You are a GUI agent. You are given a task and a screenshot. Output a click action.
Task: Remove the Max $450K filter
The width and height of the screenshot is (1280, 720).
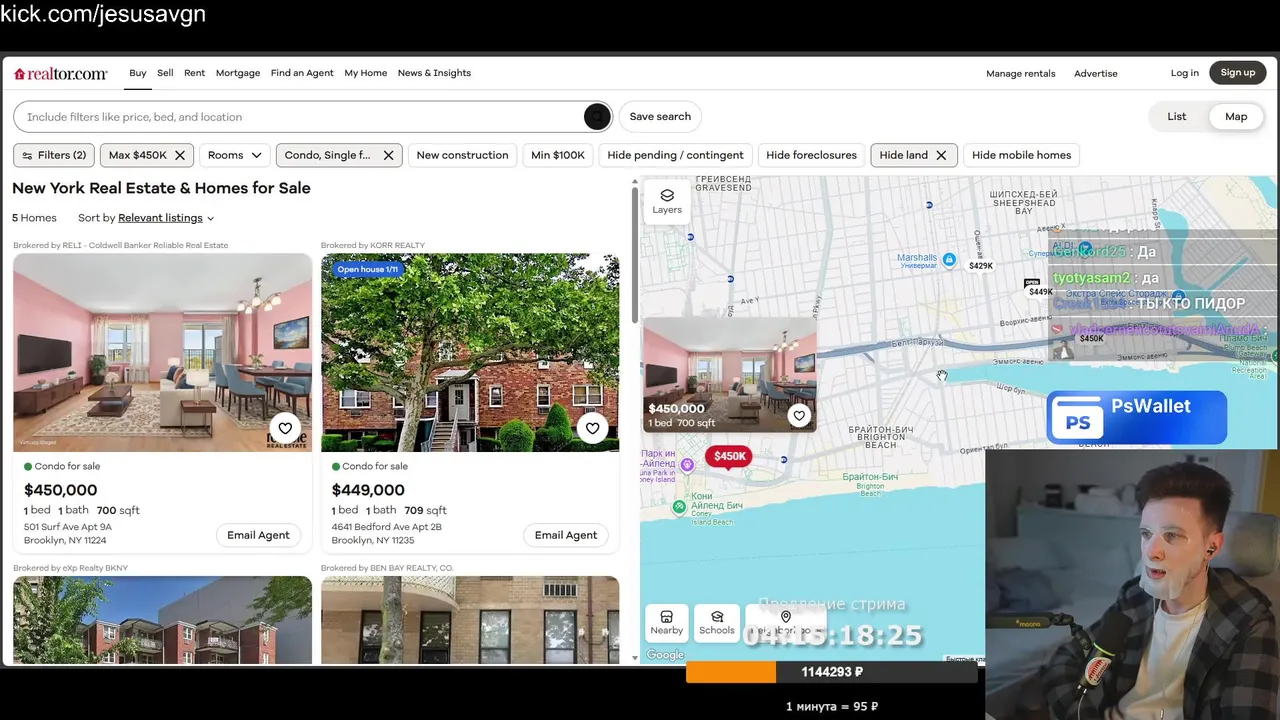[179, 155]
